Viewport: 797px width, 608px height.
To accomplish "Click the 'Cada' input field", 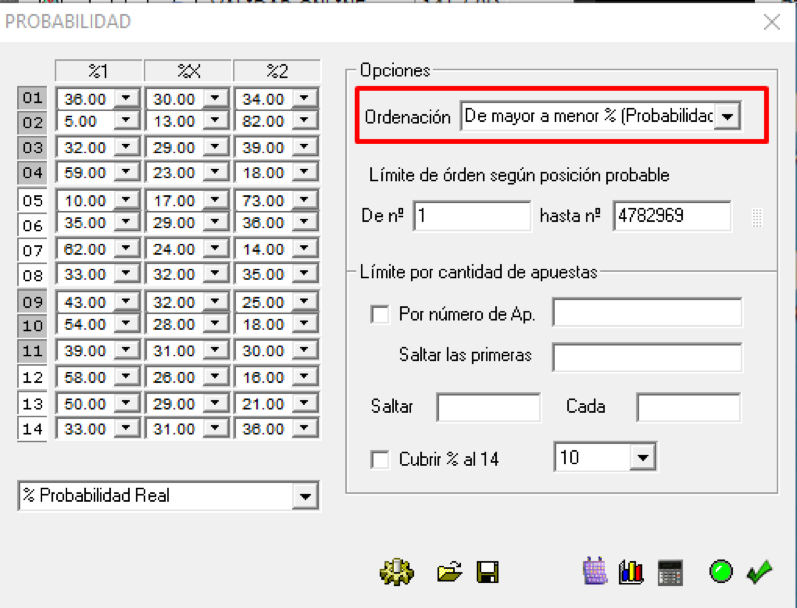I will coord(688,408).
